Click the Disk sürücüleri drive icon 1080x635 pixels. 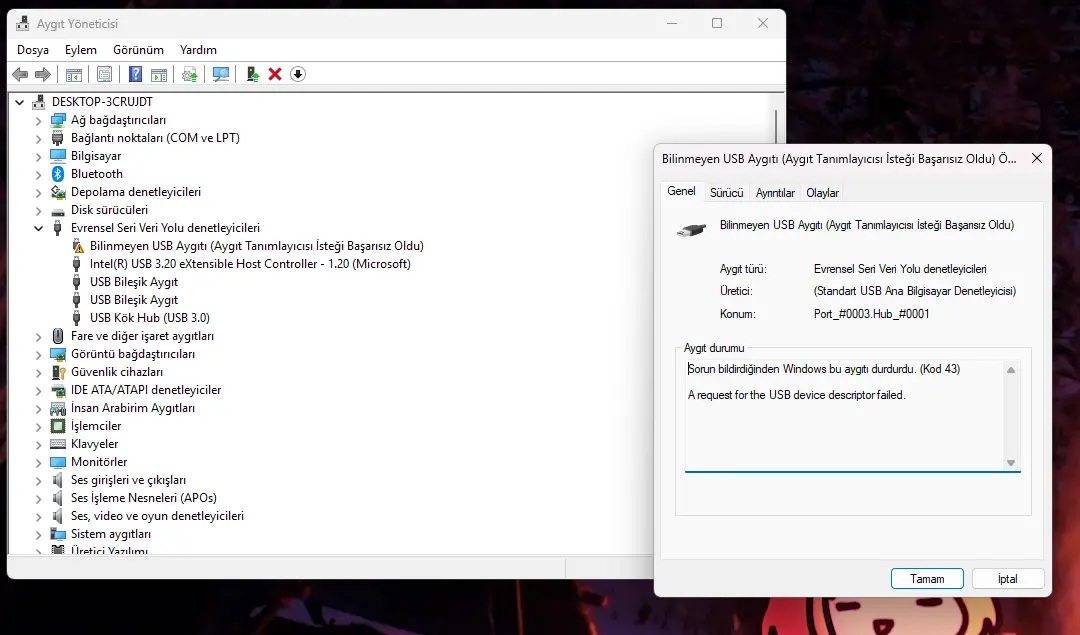coord(58,210)
